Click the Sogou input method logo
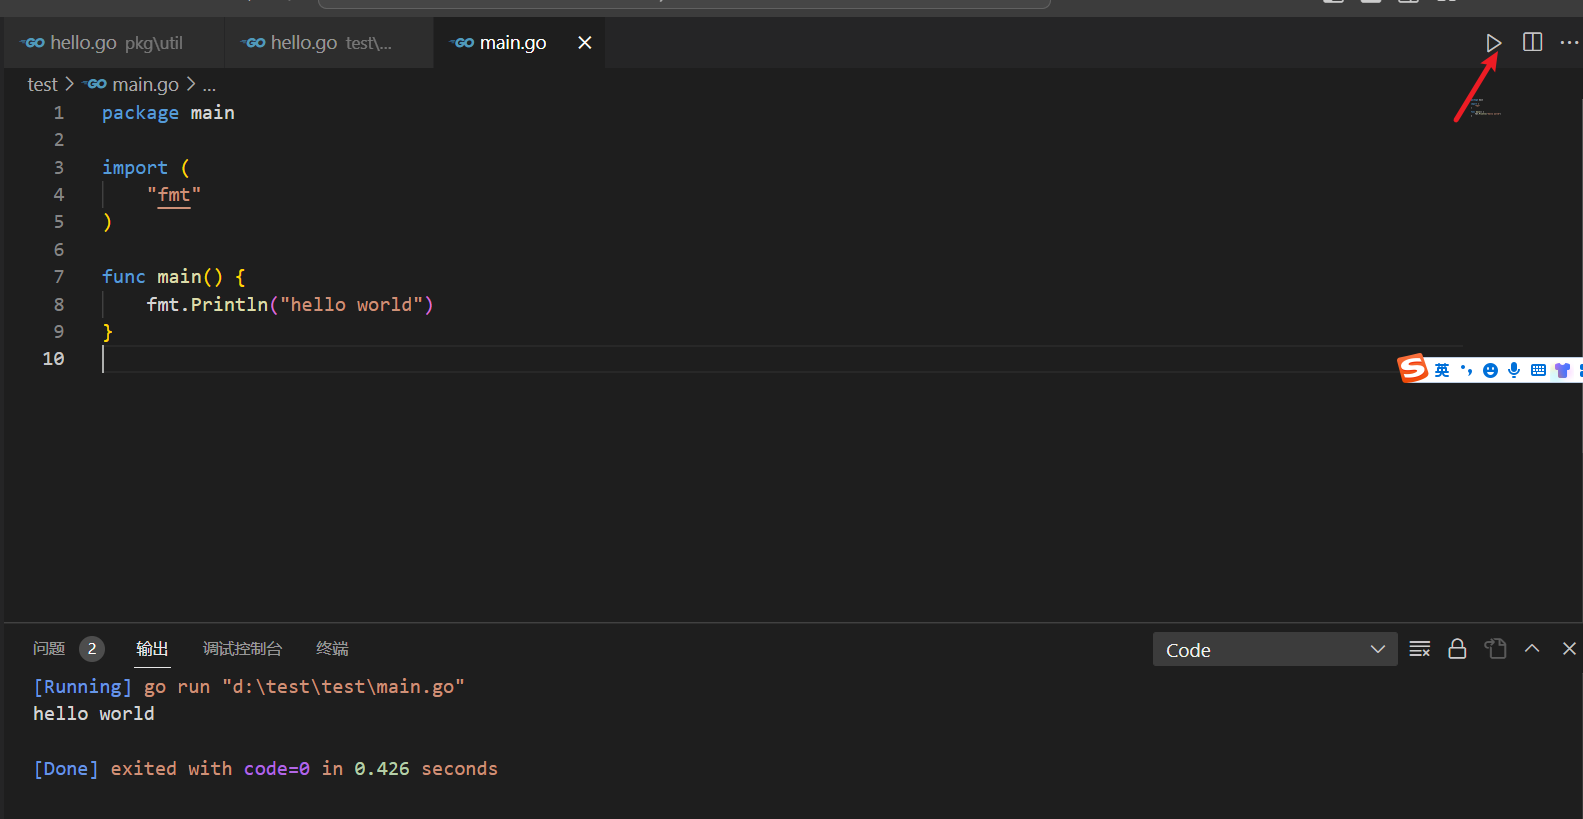 1413,369
